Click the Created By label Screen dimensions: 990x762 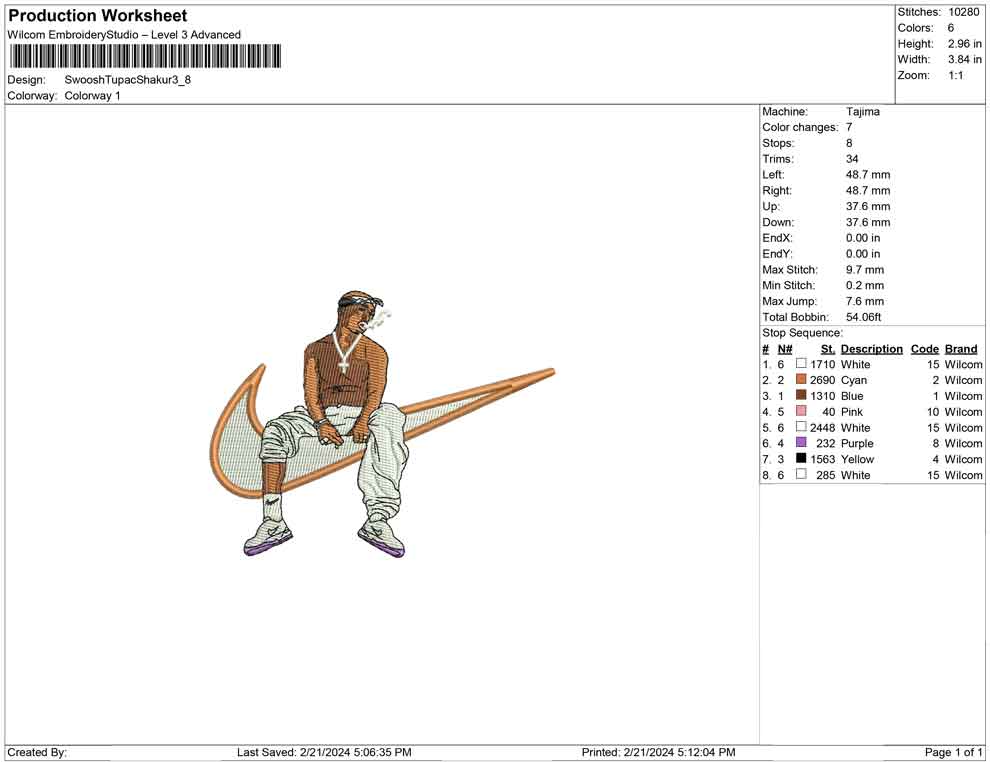click(37, 752)
